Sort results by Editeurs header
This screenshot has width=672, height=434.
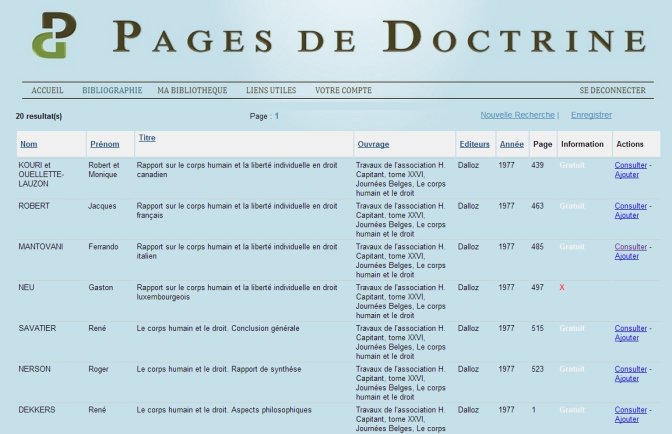click(474, 144)
